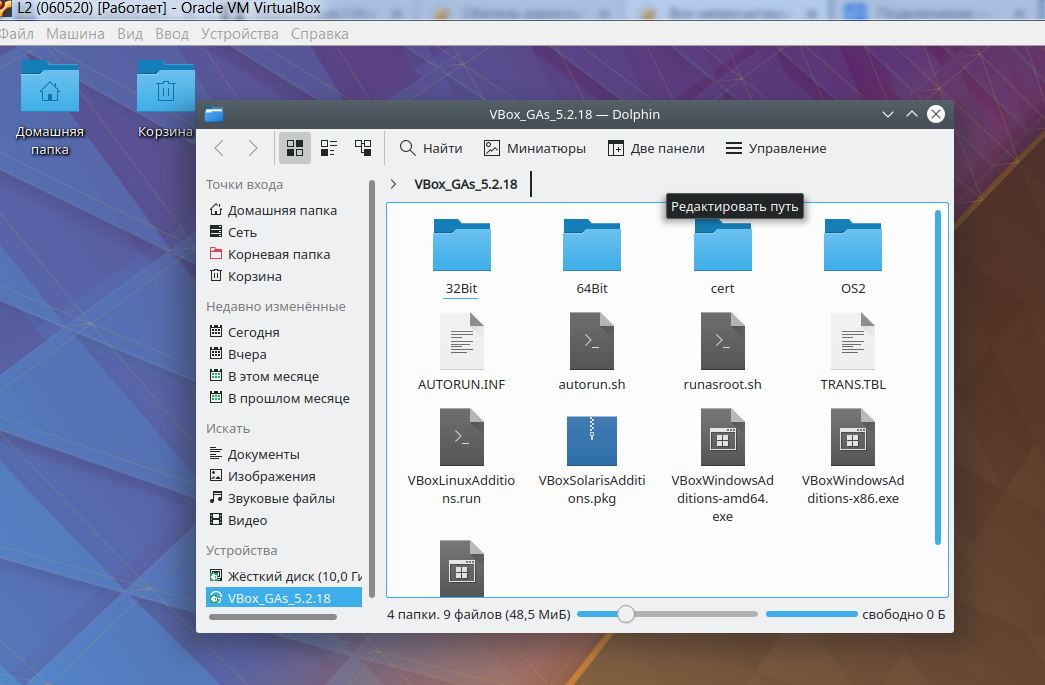Screen dimensions: 1045x685
Task: Go forward using the Dolphin forward arrow
Action: pos(253,148)
